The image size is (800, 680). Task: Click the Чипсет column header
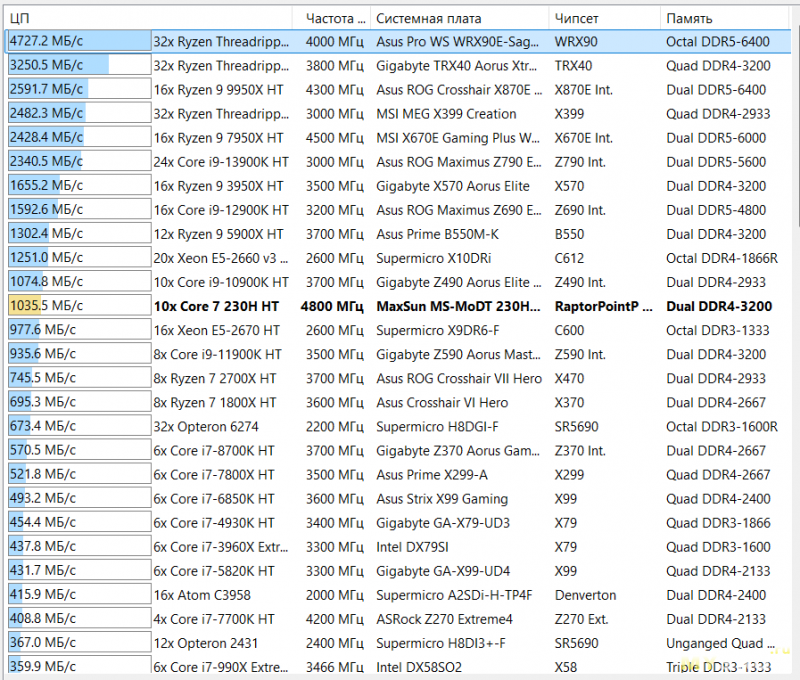[x=605, y=18]
